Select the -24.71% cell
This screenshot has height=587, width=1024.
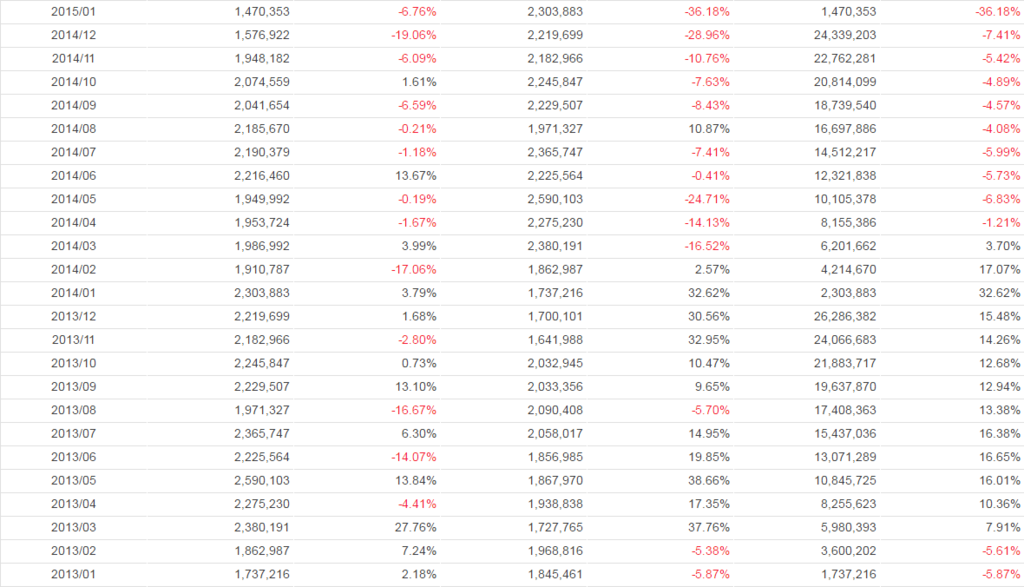coord(706,200)
